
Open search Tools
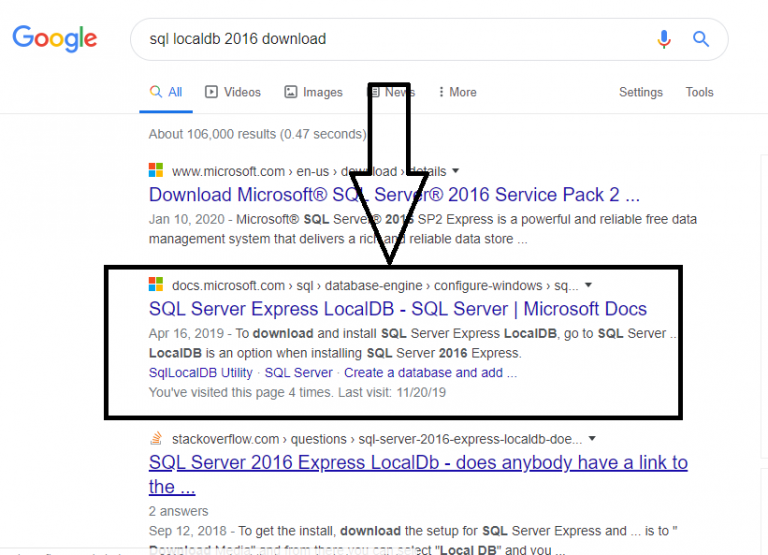click(x=699, y=92)
